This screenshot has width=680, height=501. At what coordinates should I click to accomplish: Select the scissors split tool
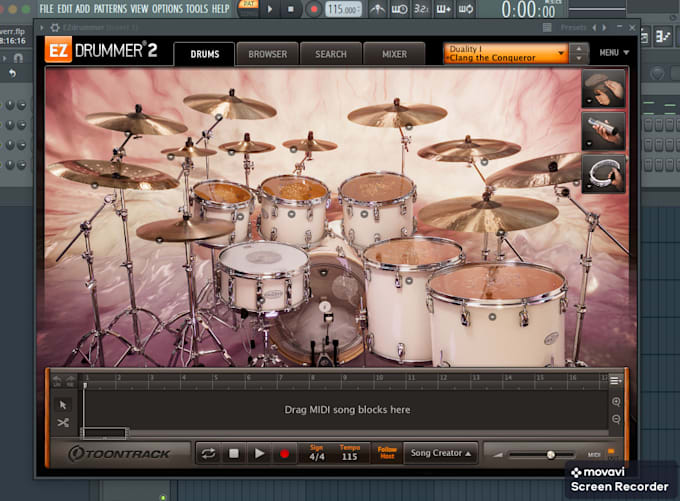click(x=63, y=422)
